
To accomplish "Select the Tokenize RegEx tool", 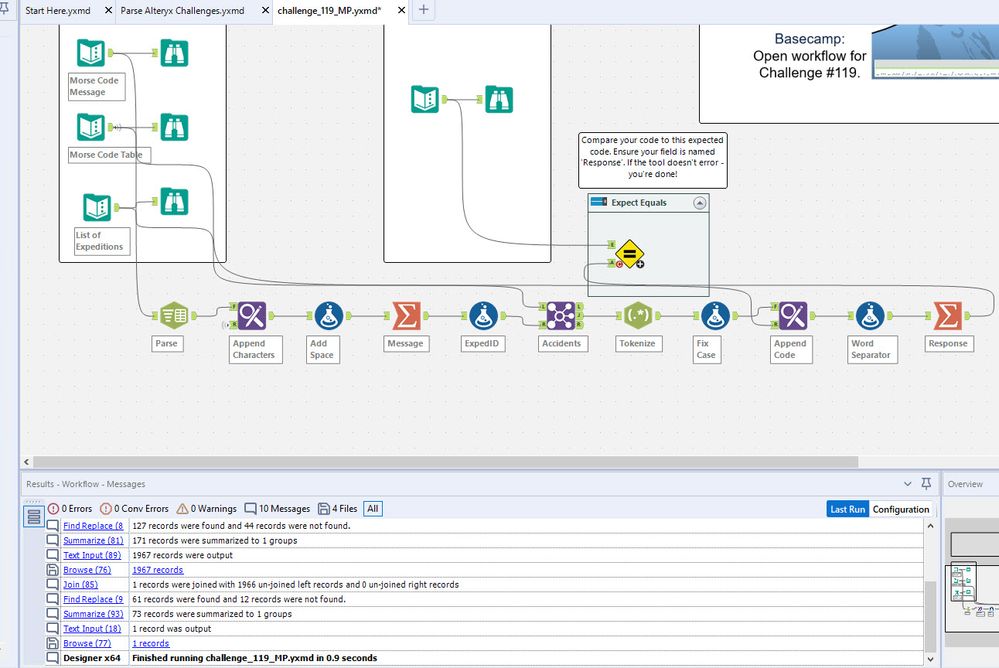I will [x=638, y=316].
